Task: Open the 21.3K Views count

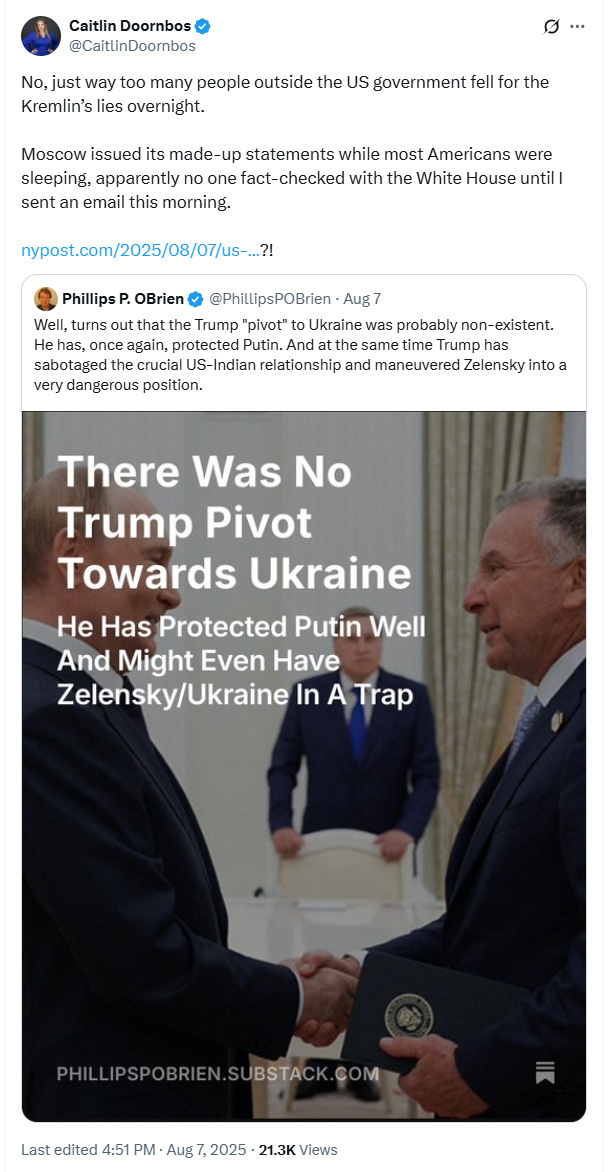Action: tap(298, 1150)
